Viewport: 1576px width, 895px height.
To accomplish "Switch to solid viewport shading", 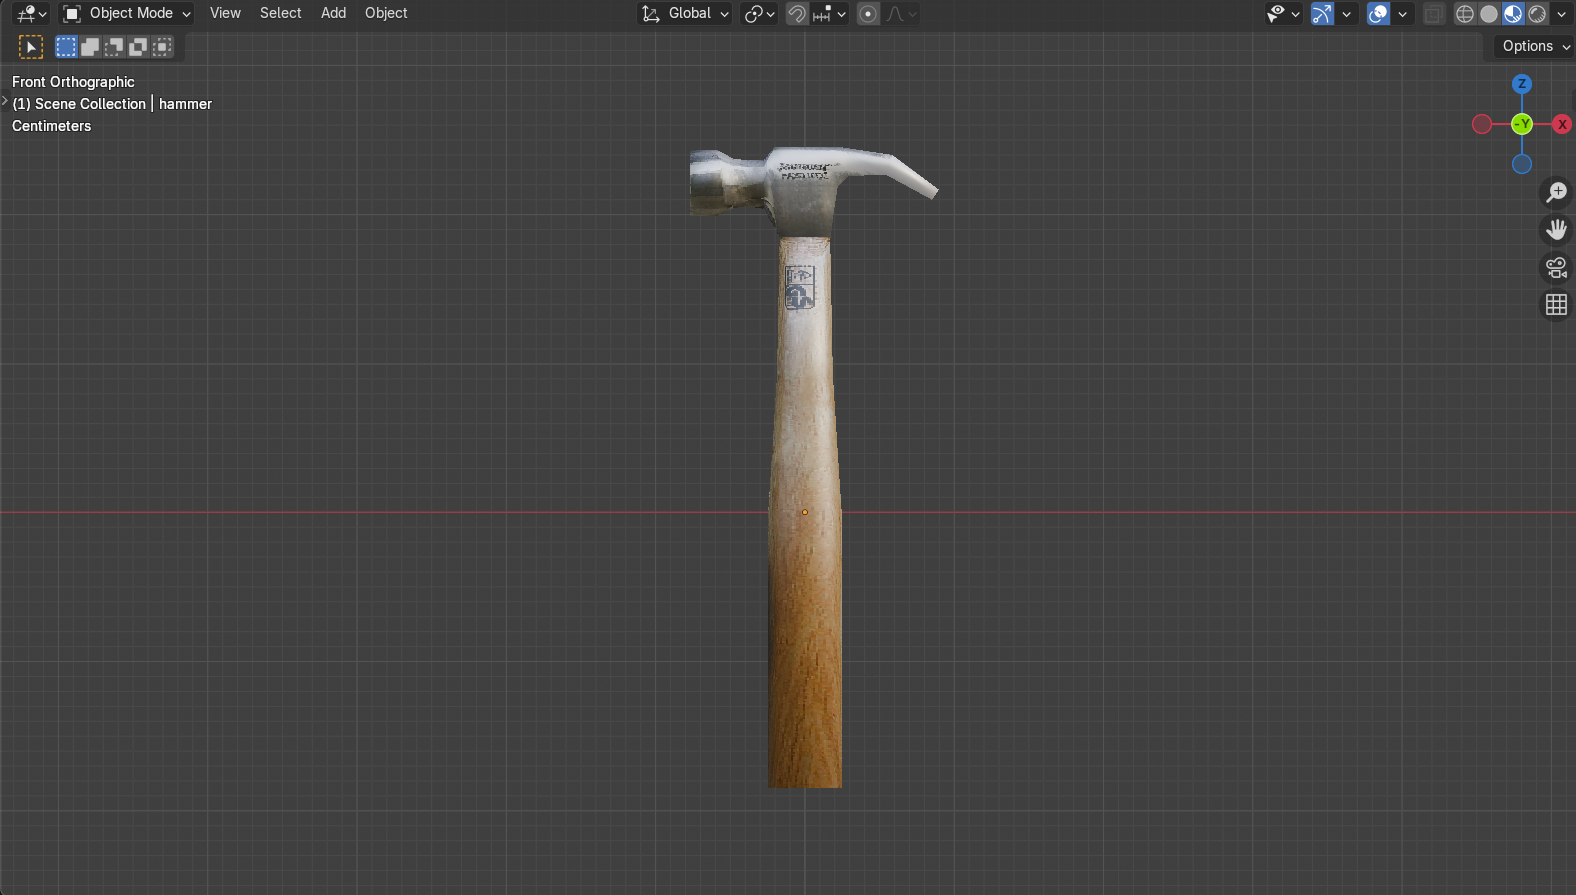I will (1489, 13).
